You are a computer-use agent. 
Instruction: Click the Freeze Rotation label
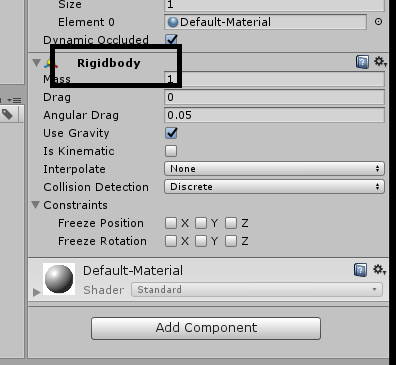point(102,241)
